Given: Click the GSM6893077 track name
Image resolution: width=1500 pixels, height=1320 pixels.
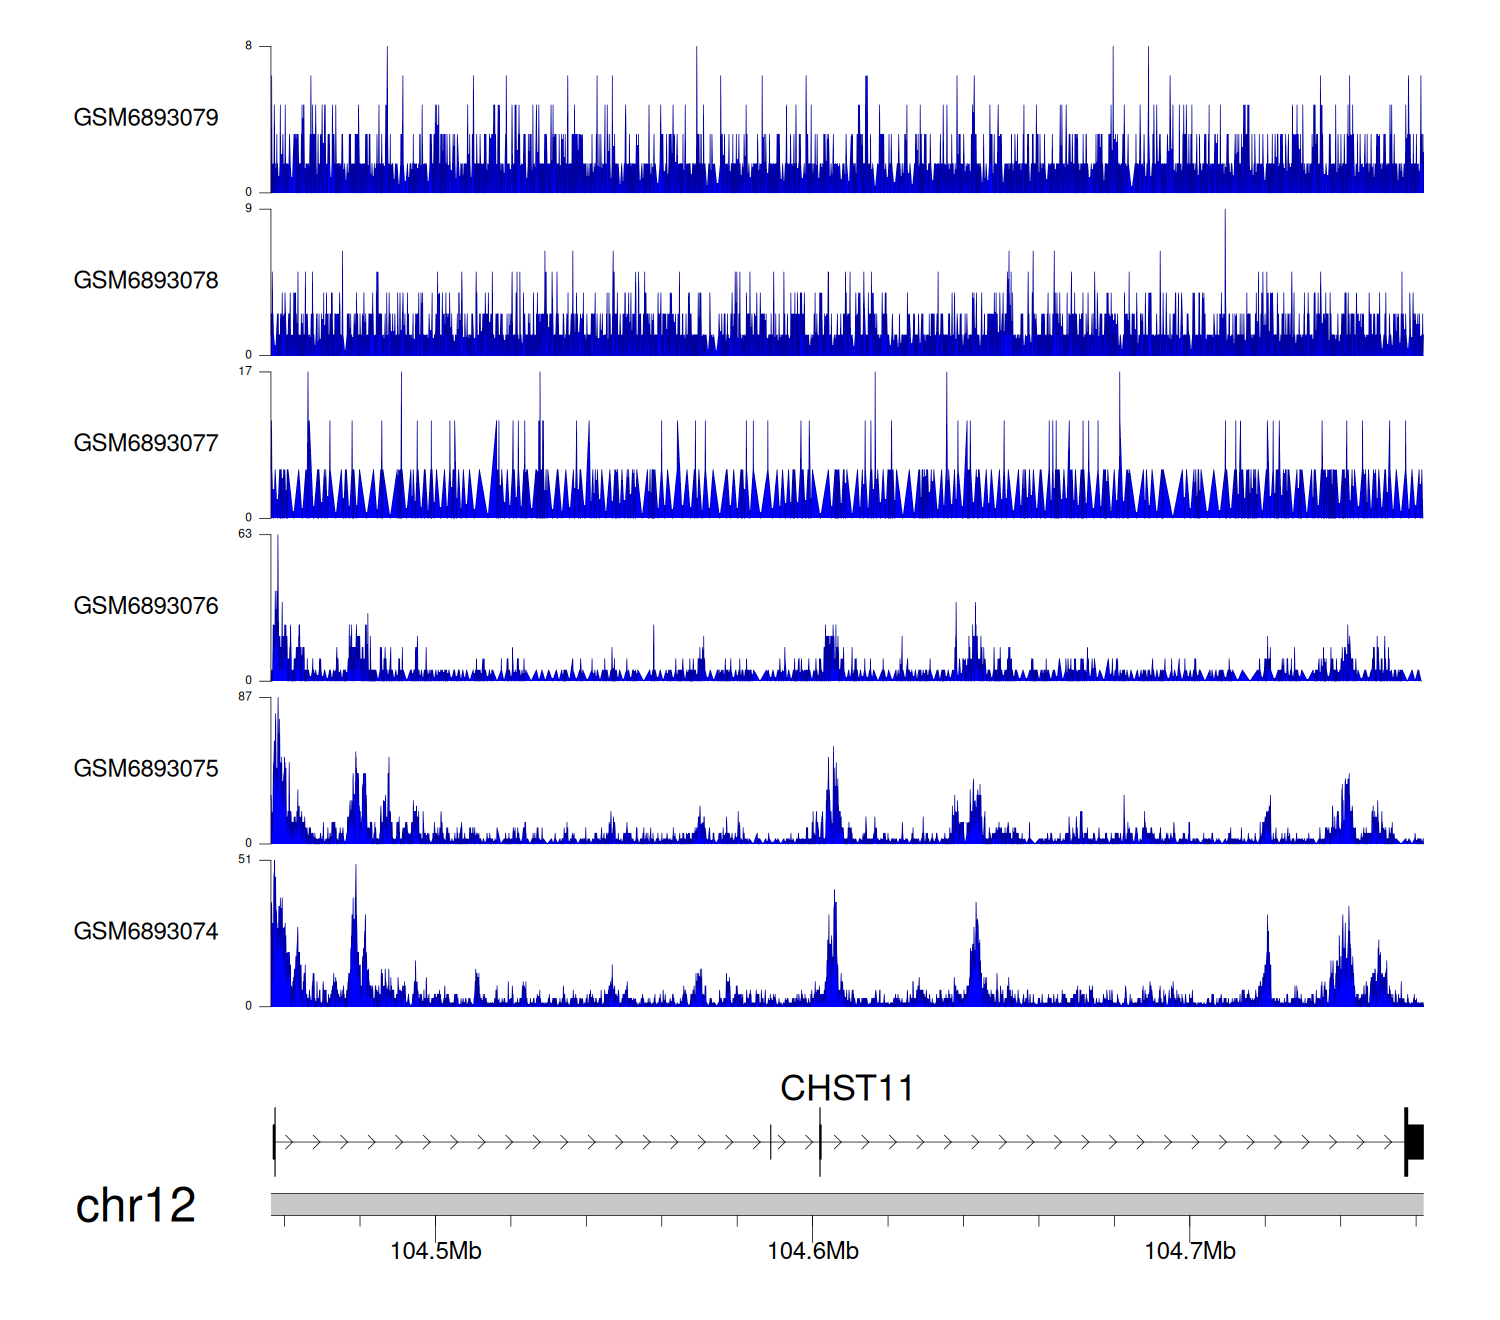Looking at the screenshot, I should coord(146,444).
